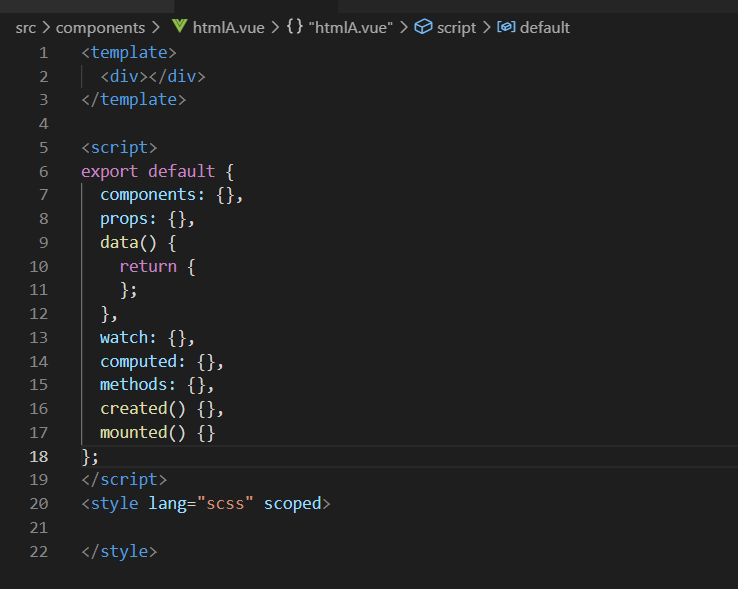
Task: Click the 'src' breadcrumb segment
Action: pyautogui.click(x=25, y=28)
